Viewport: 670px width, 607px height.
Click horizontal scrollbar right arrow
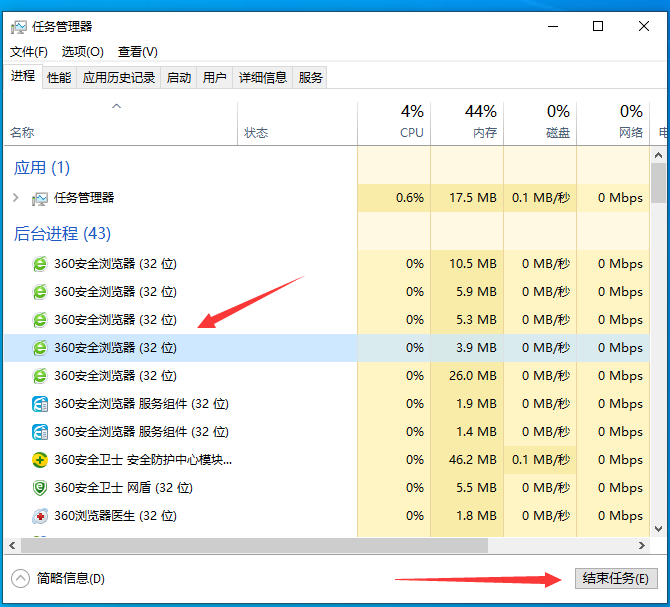642,545
